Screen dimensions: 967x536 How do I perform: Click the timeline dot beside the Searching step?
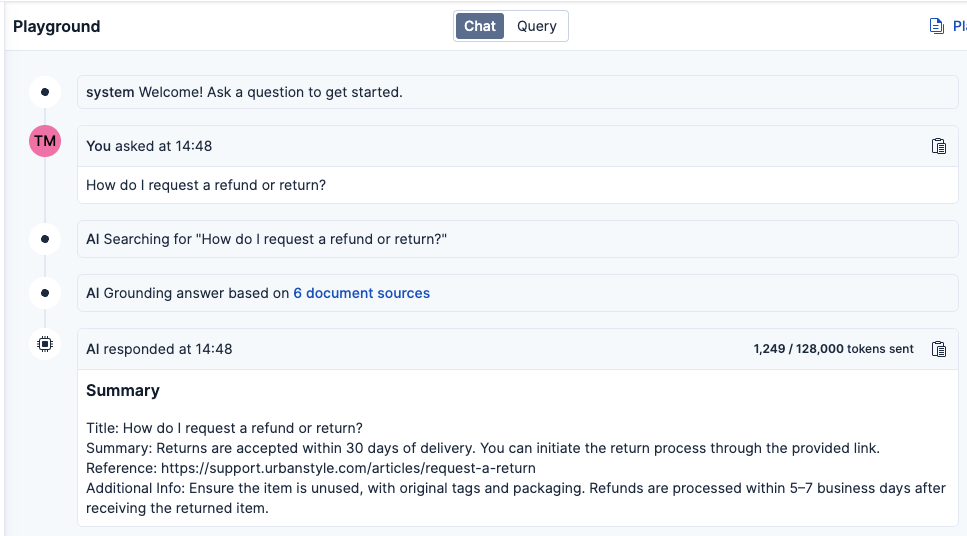pyautogui.click(x=45, y=239)
